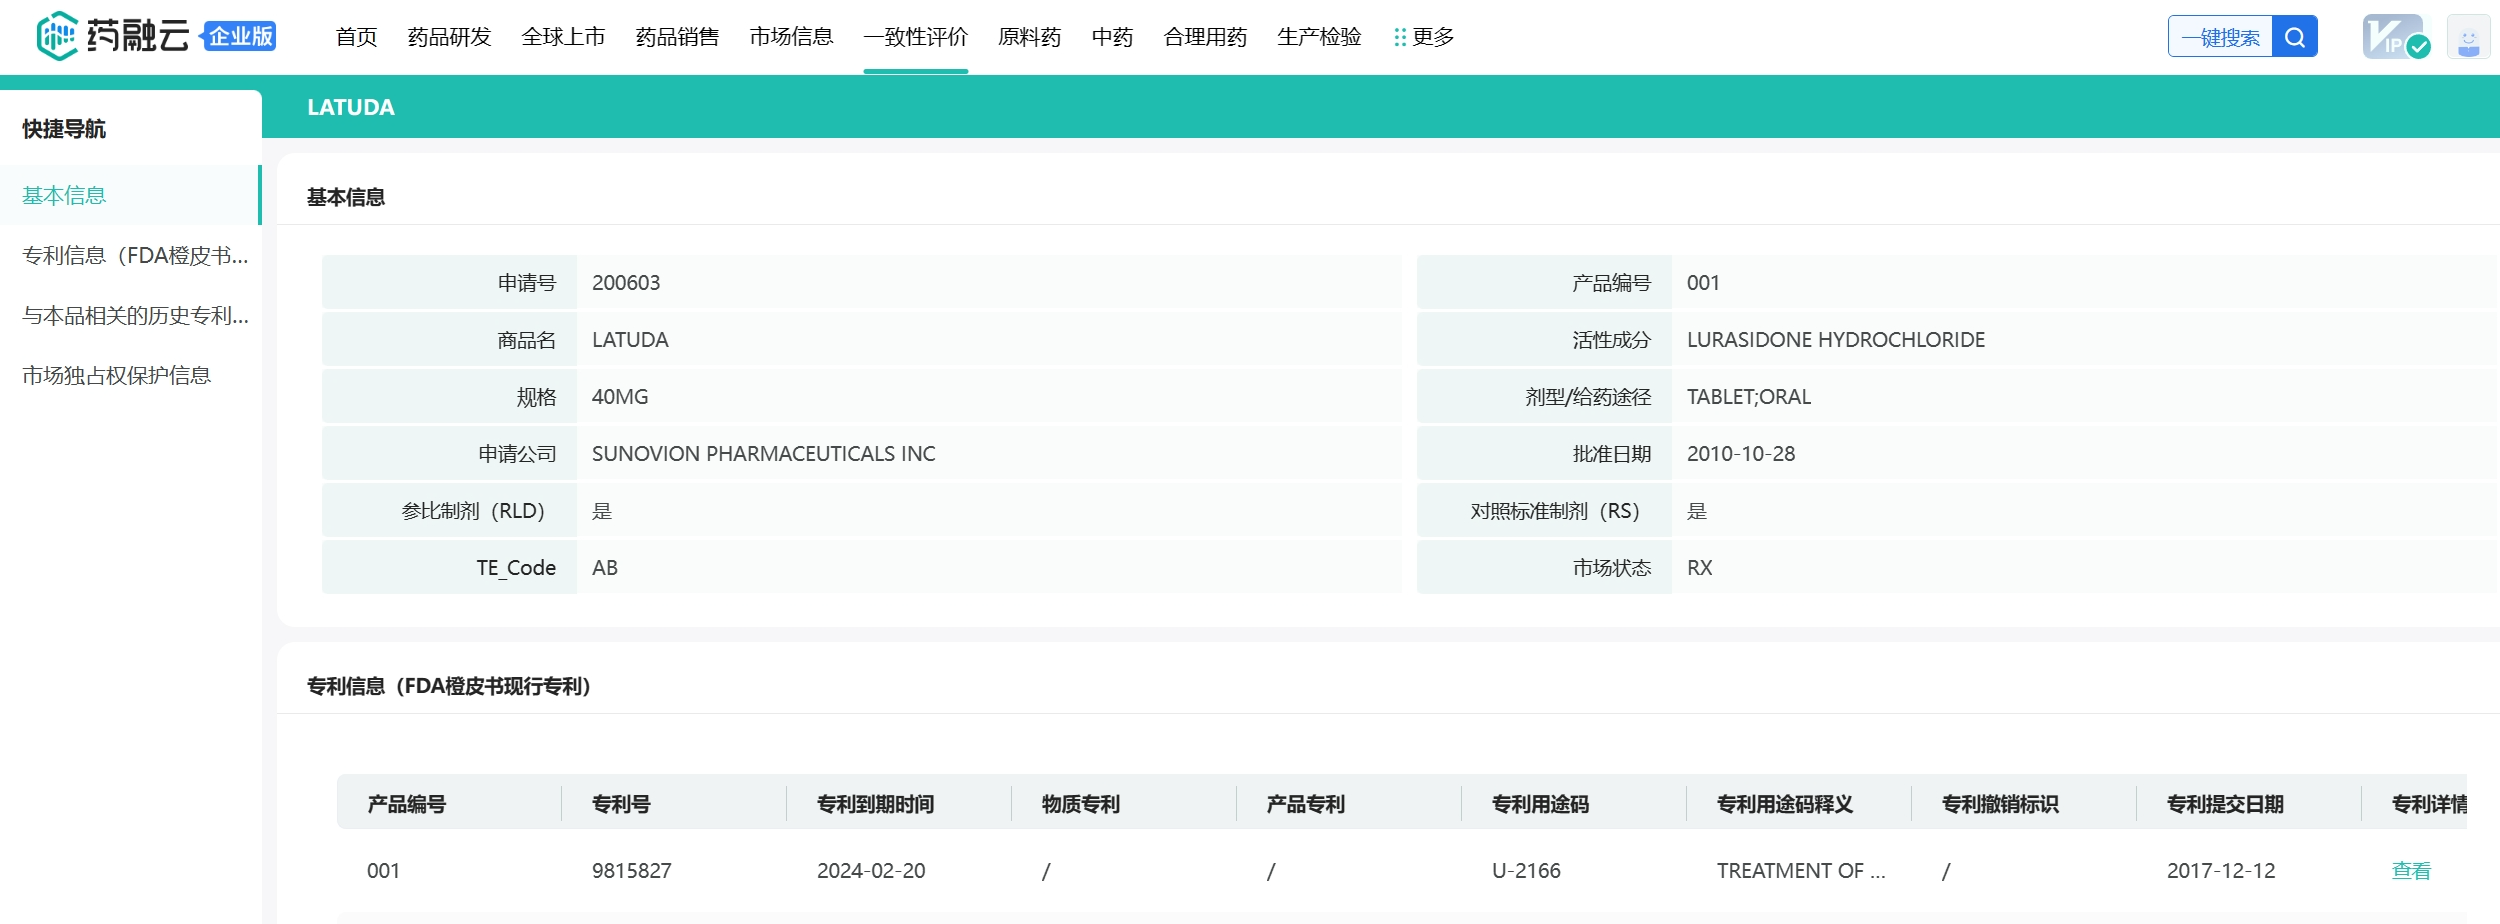Expand the 更多 grid-dots menu
The height and width of the screenshot is (924, 2500).
tap(1424, 37)
